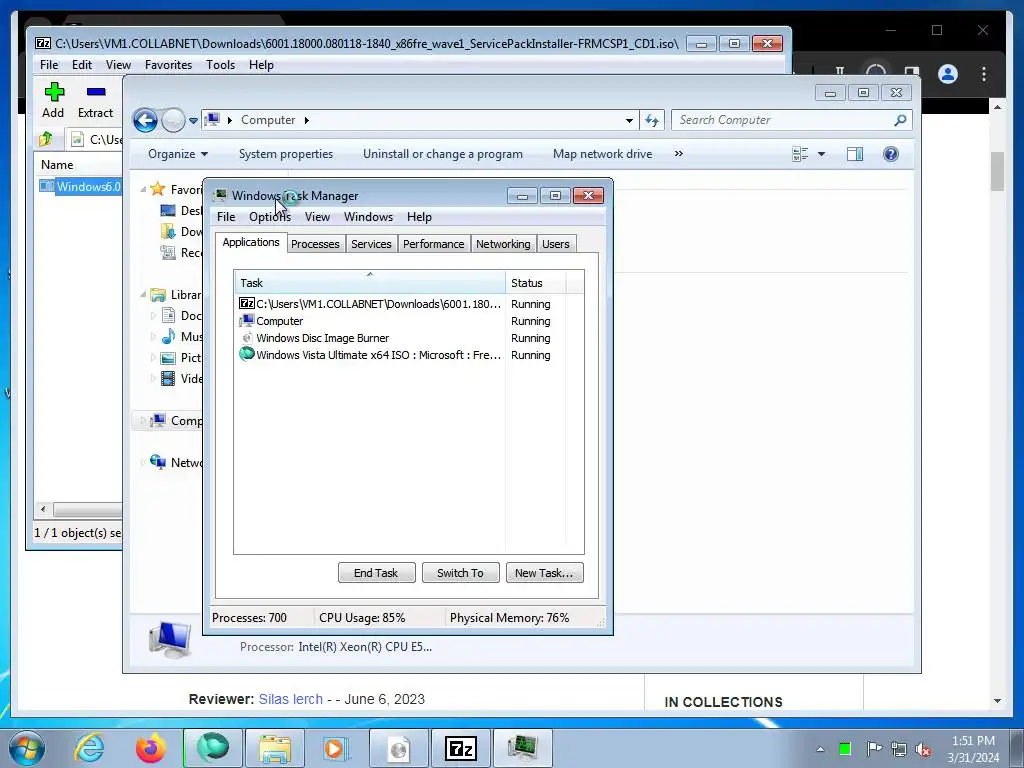Image resolution: width=1024 pixels, height=768 pixels.
Task: Click the 7-Zip up folder icon
Action: (46, 139)
